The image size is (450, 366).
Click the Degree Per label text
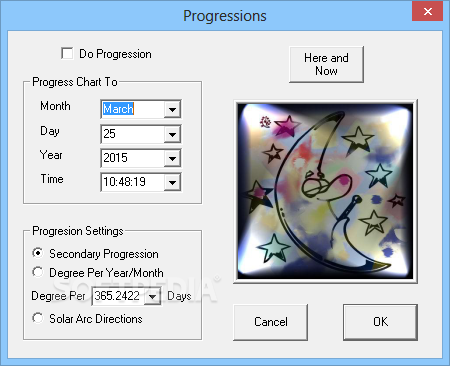click(x=58, y=296)
